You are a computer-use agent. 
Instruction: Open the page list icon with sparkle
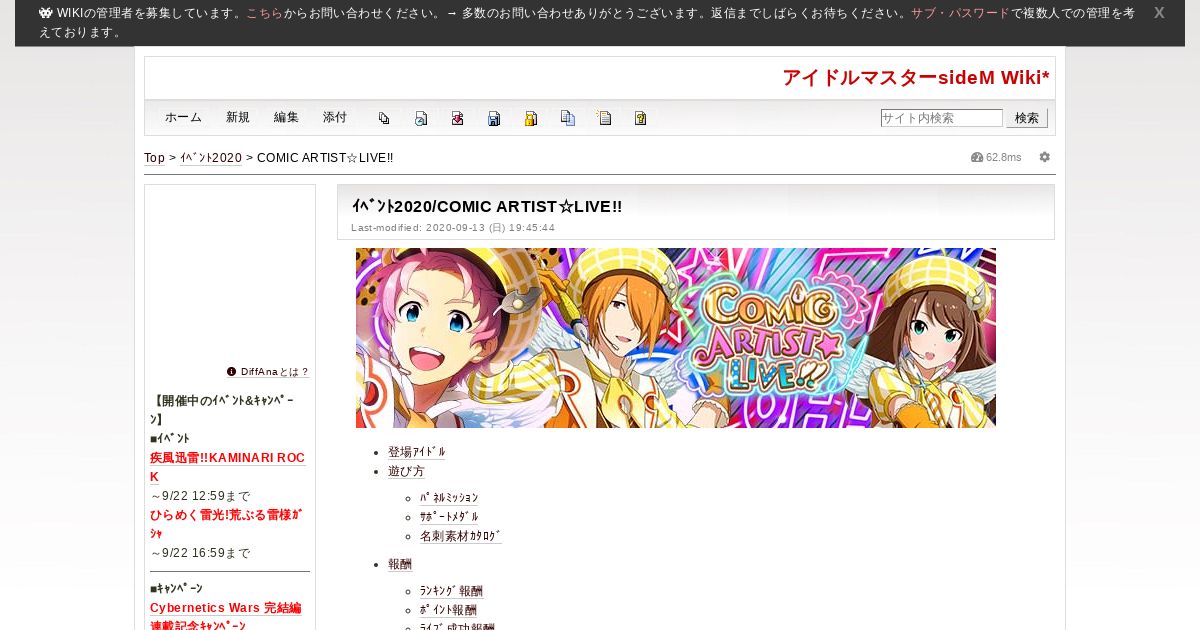point(604,118)
